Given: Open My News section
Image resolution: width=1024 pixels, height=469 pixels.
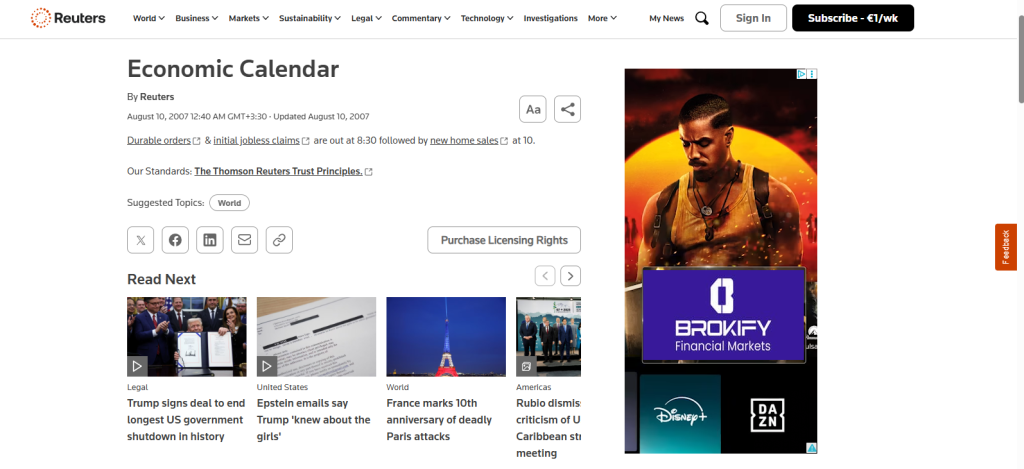Looking at the screenshot, I should point(665,18).
